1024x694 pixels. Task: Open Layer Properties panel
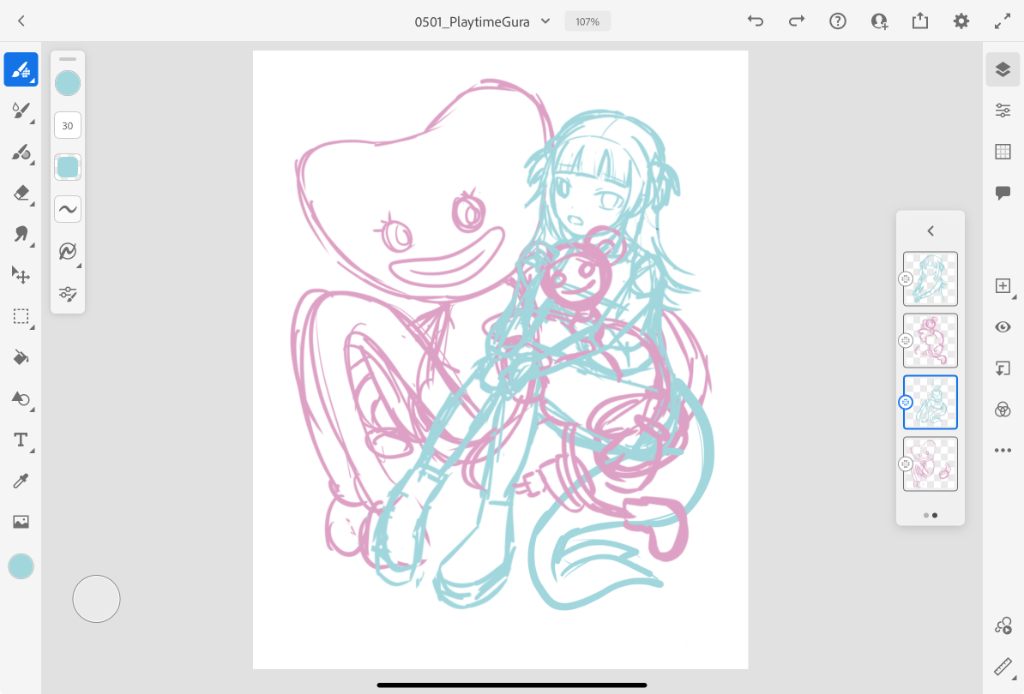coord(1003,110)
